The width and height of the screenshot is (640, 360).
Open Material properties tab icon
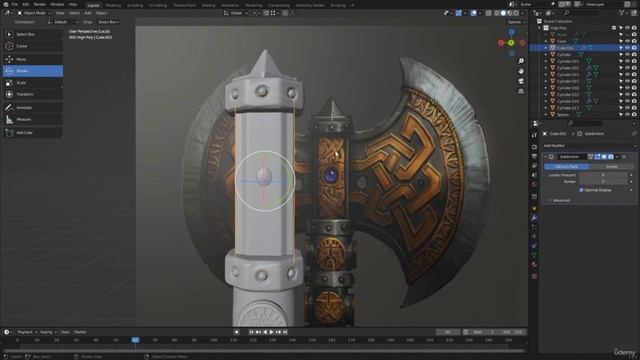534,264
